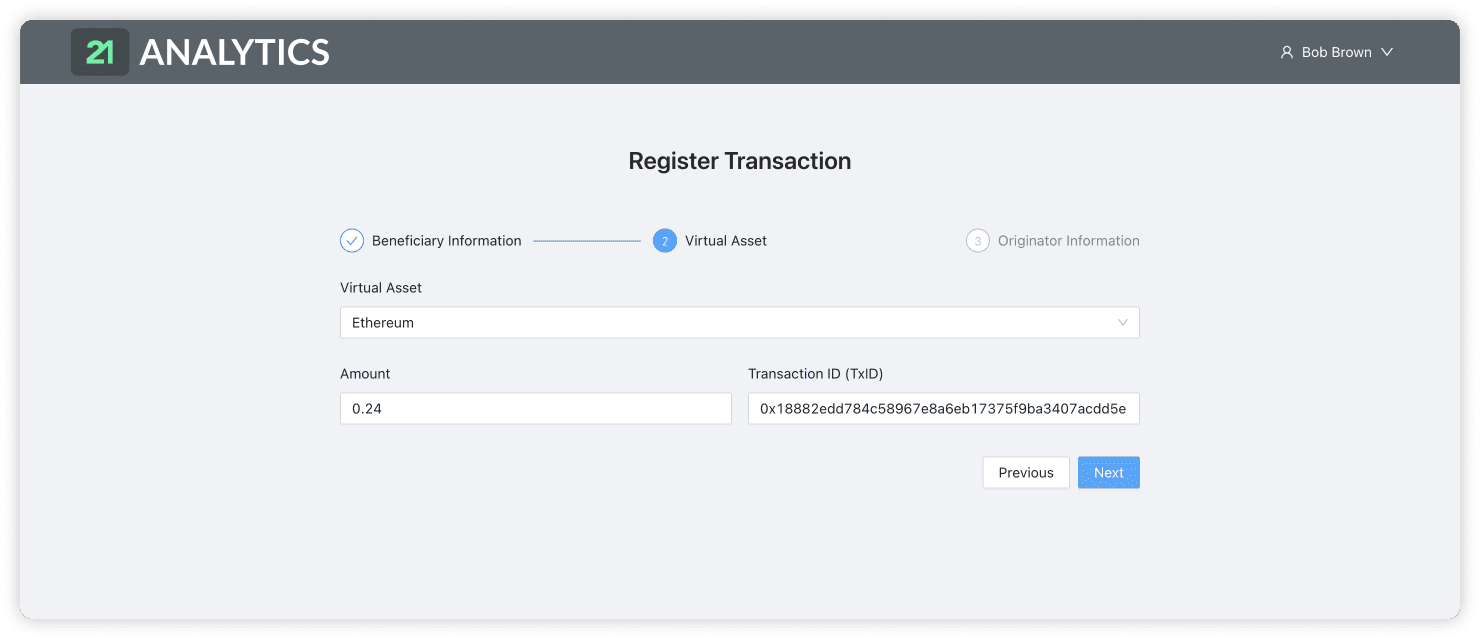Select the Virtual Asset step label
Image resolution: width=1480 pixels, height=639 pixels.
[726, 241]
